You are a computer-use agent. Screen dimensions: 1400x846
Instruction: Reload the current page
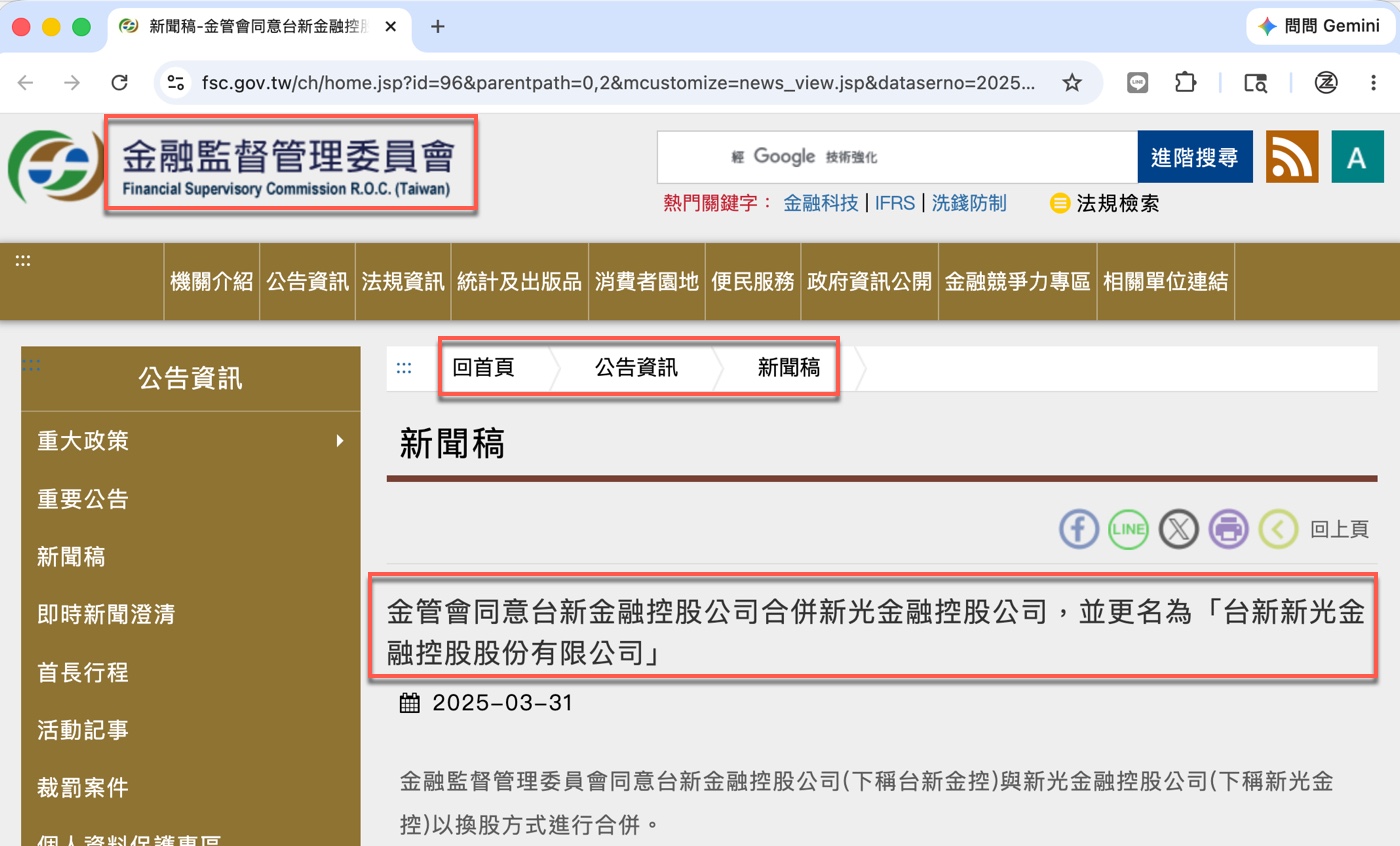[x=119, y=83]
